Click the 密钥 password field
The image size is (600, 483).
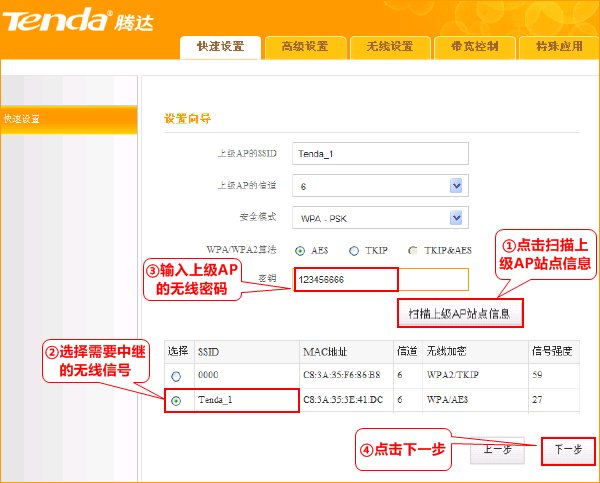[380, 280]
